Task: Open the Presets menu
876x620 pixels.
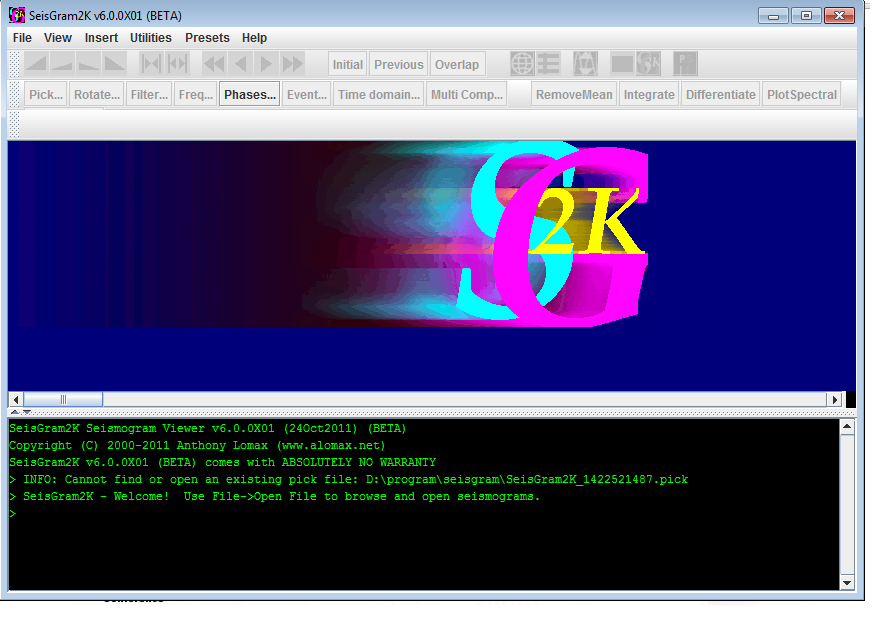Action: pyautogui.click(x=207, y=38)
